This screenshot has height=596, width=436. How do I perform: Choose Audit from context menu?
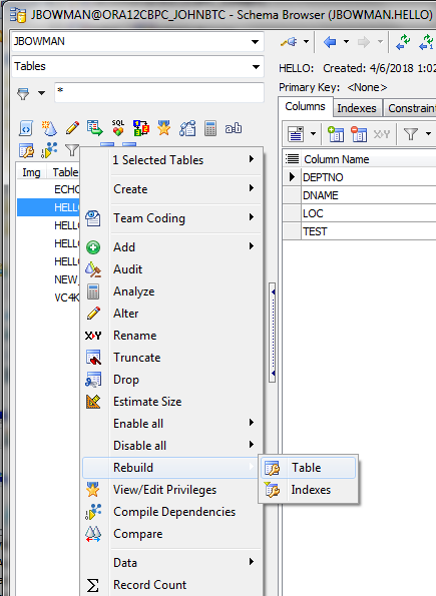(172, 269)
